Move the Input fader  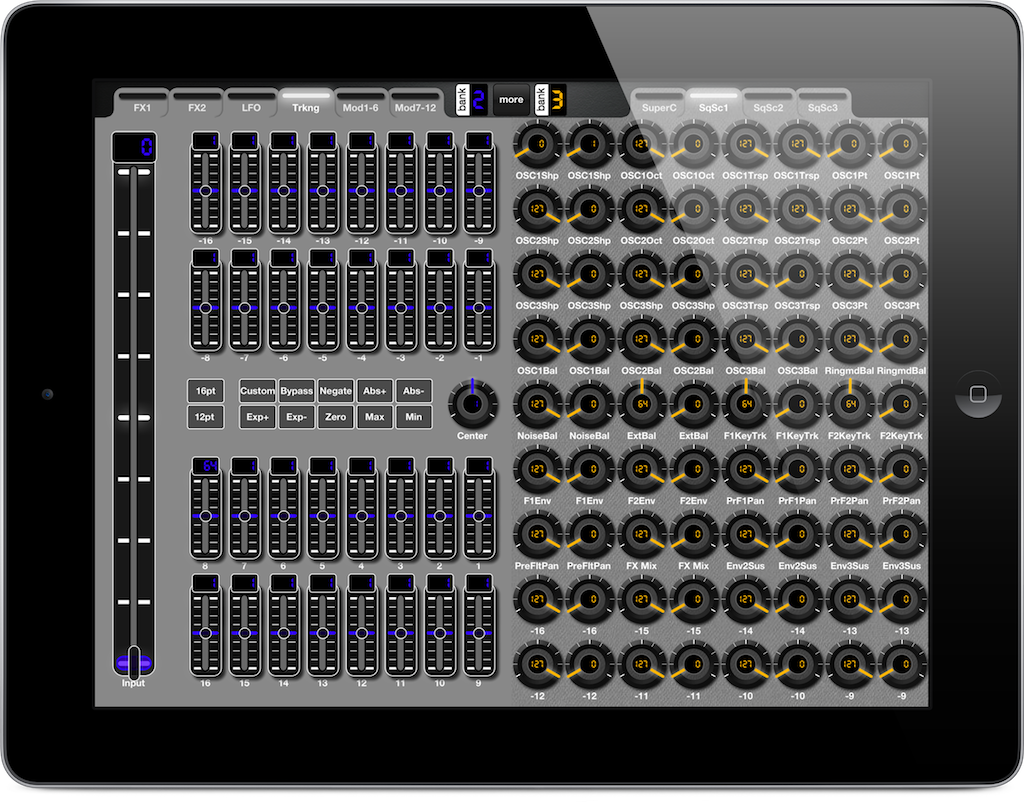(133, 660)
